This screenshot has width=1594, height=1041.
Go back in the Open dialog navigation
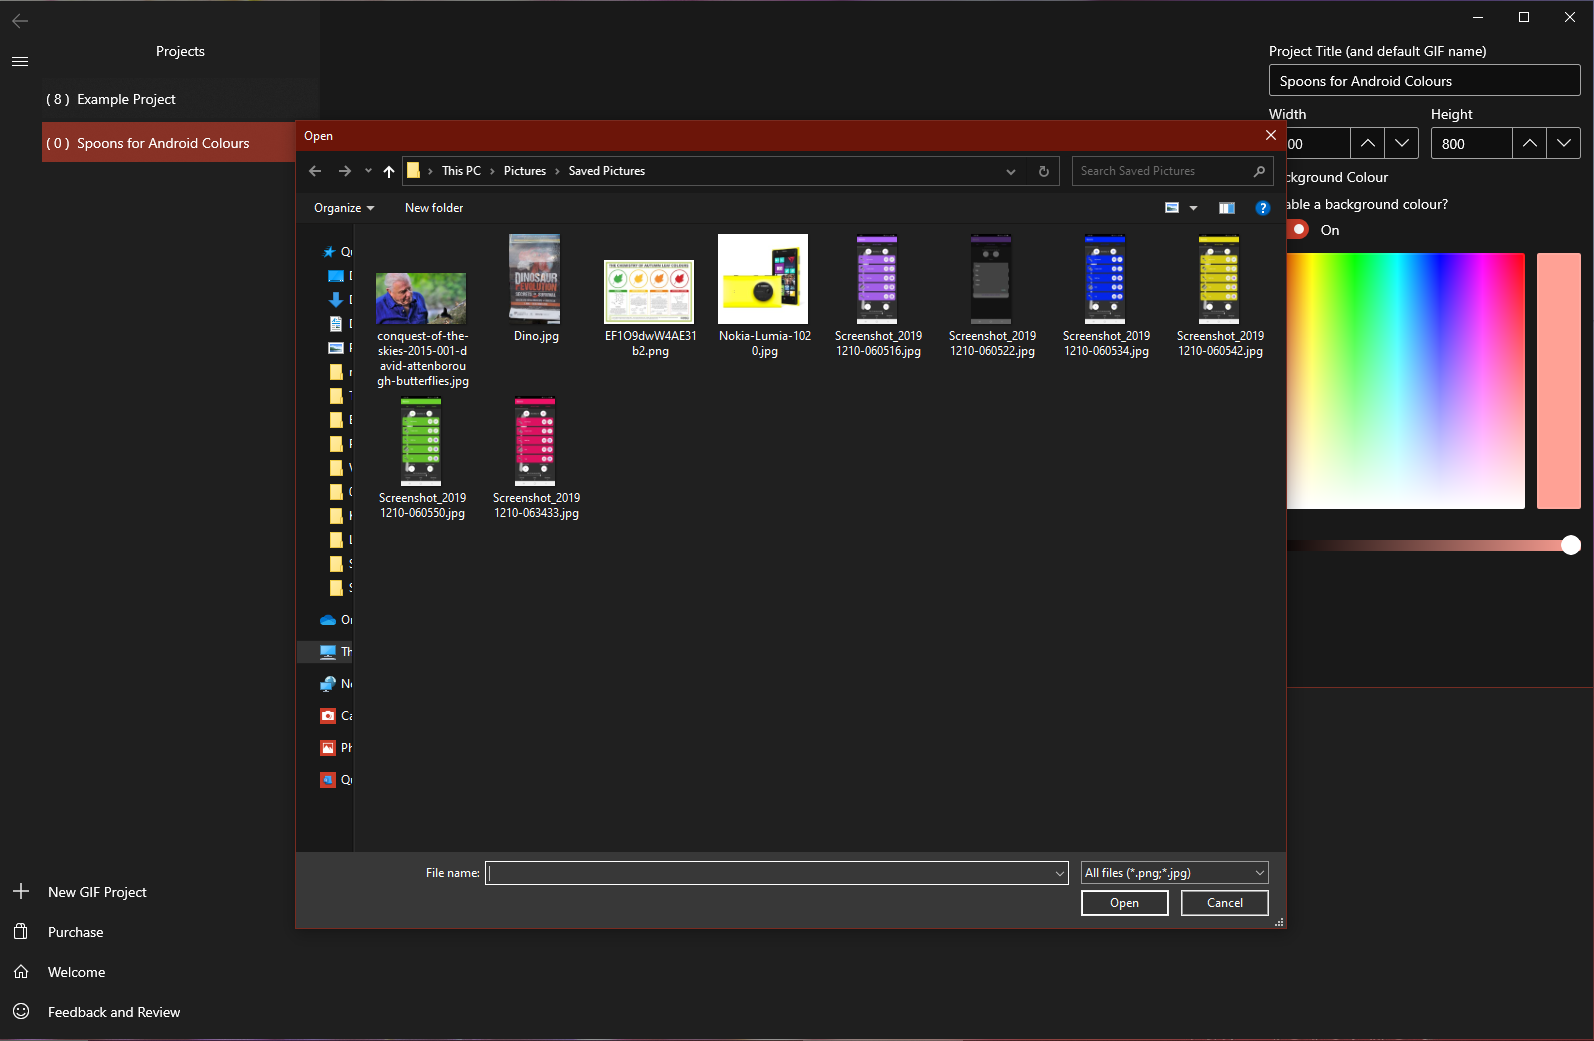coord(315,171)
